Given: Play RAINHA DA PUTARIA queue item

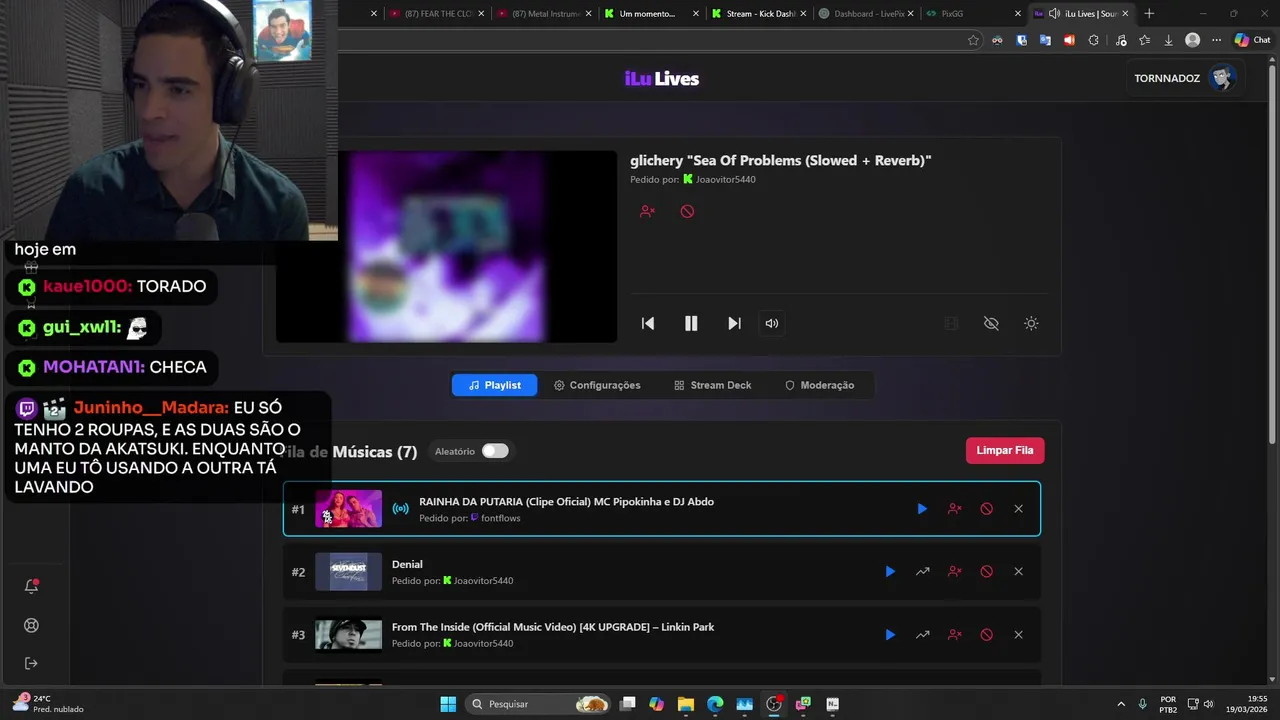Looking at the screenshot, I should (922, 509).
